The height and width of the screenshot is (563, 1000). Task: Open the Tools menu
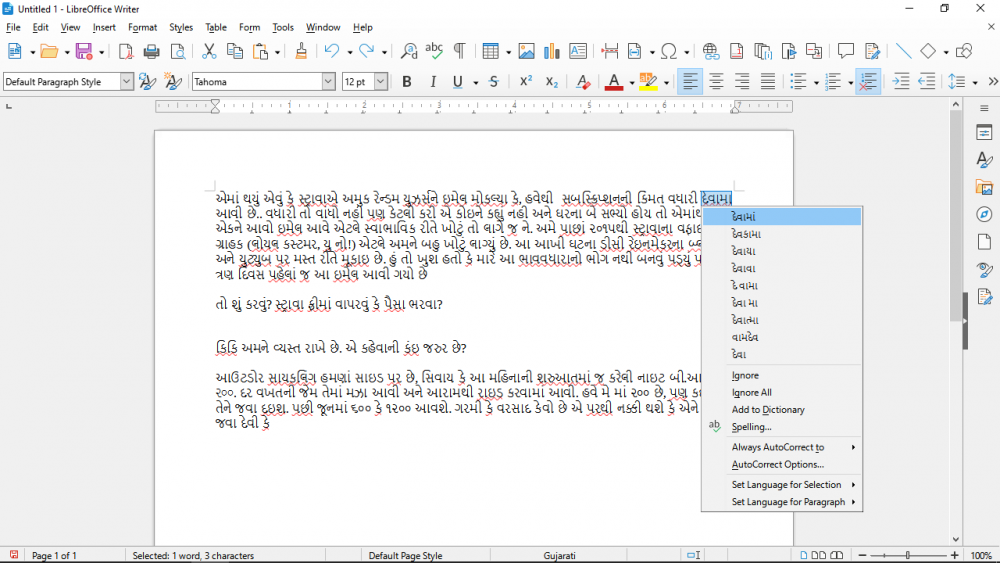283,27
